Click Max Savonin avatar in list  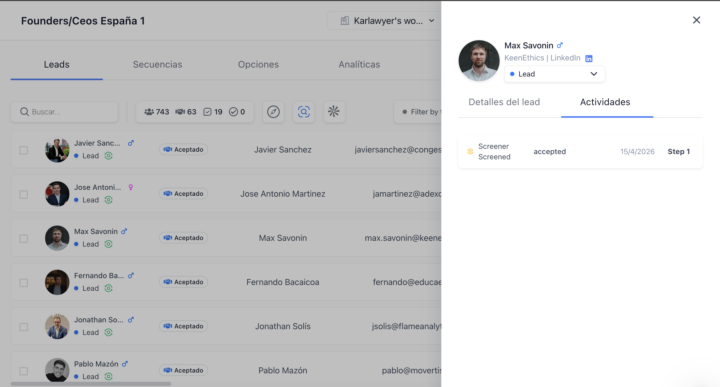tap(57, 238)
